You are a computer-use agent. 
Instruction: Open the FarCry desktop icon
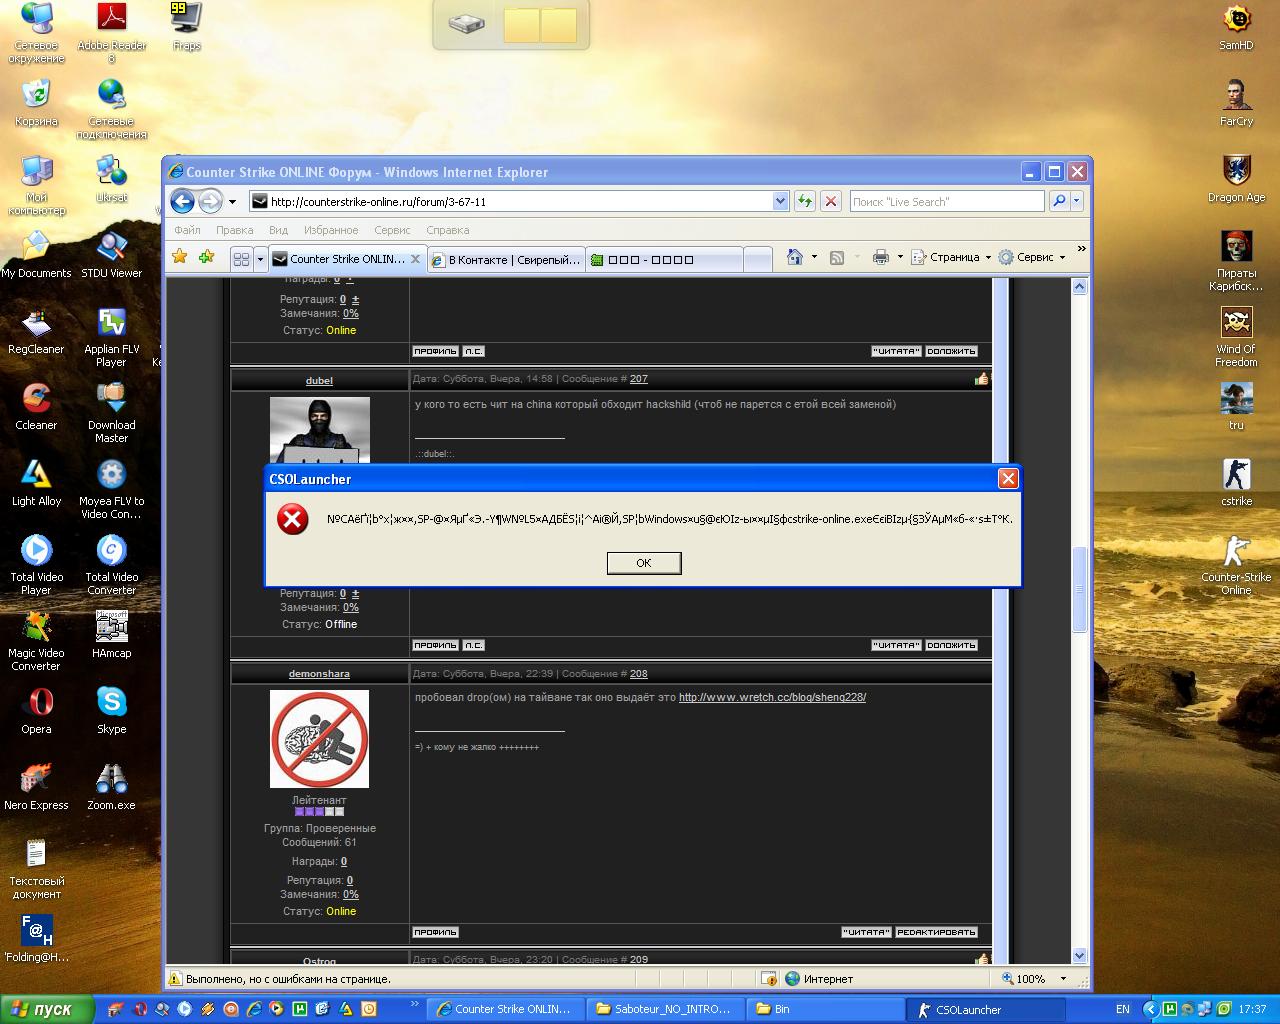1236,103
